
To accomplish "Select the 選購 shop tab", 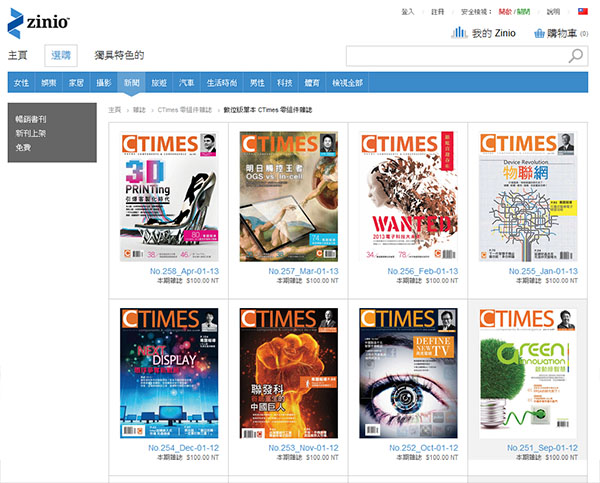I will point(62,56).
